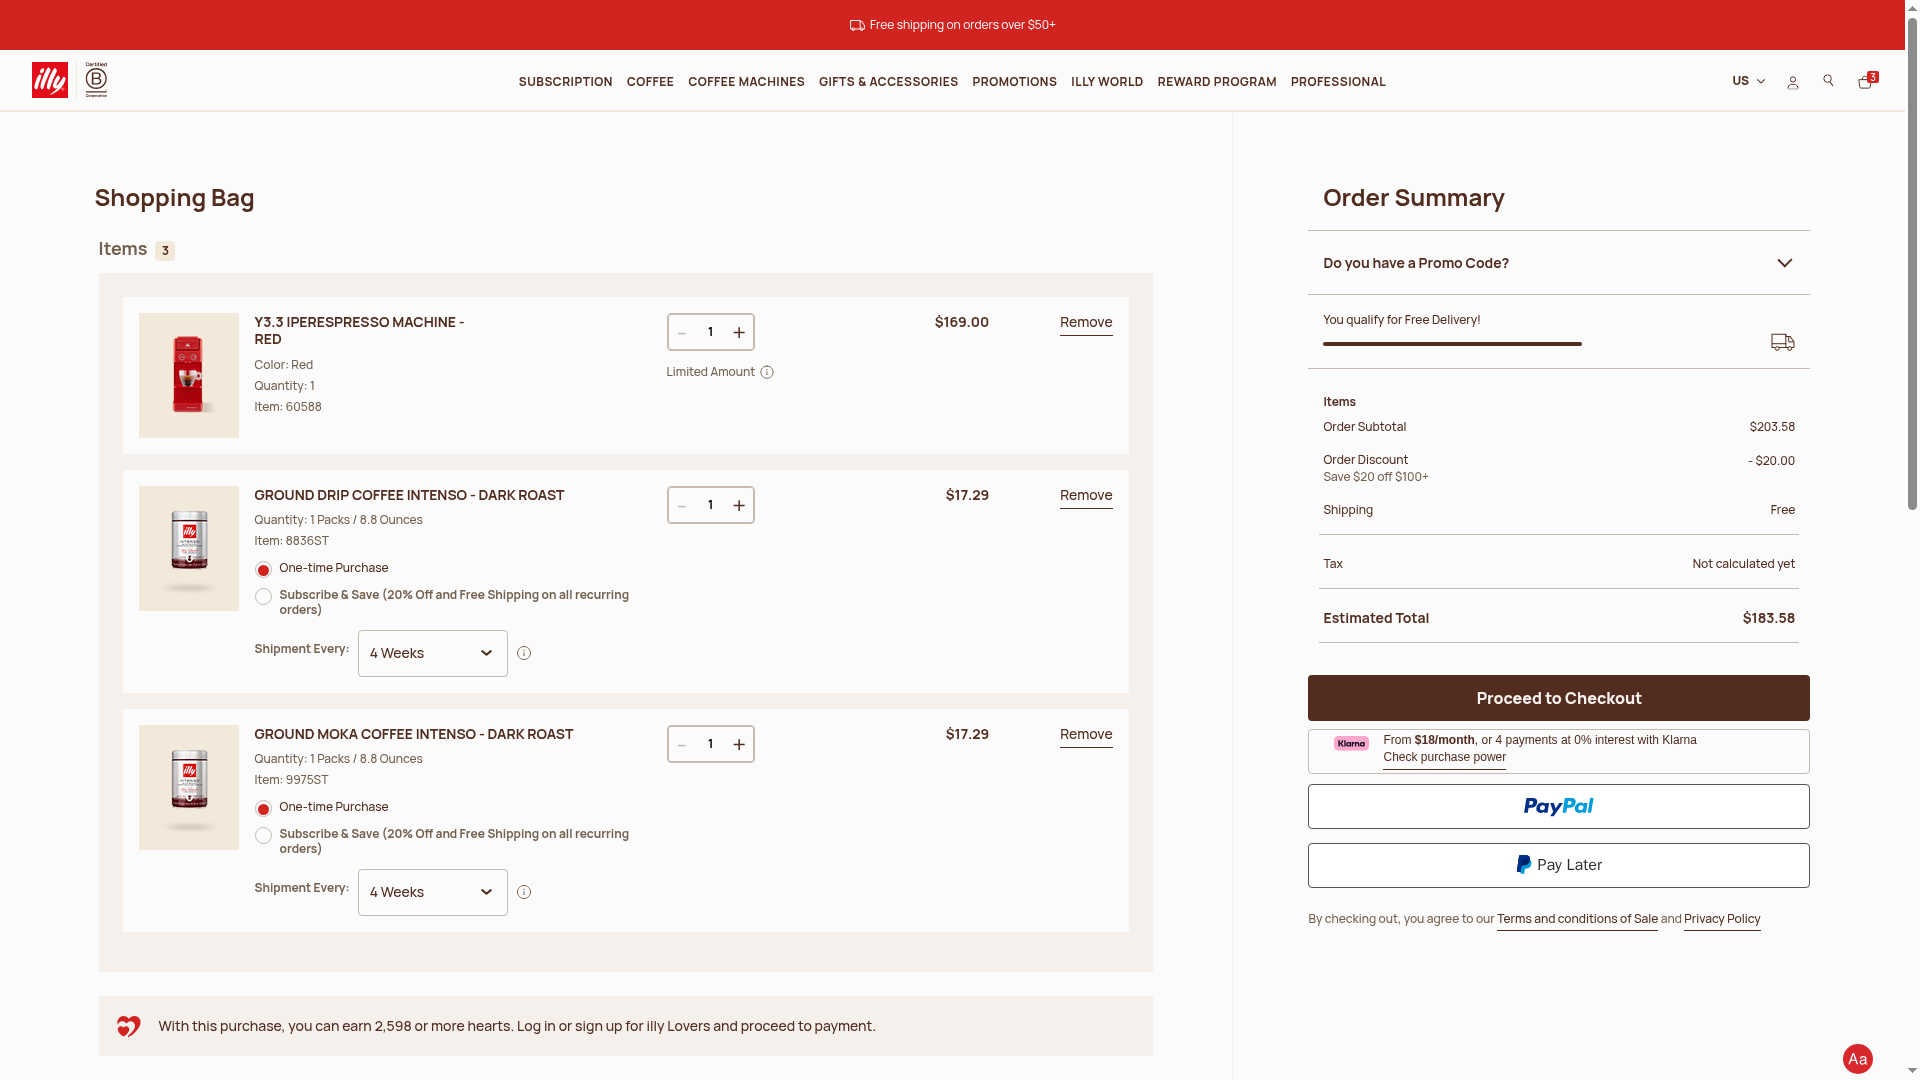Screen dimensions: 1920x1080
Task: Select Subscribe & Save for Ground Drip coffee
Action: [263, 597]
